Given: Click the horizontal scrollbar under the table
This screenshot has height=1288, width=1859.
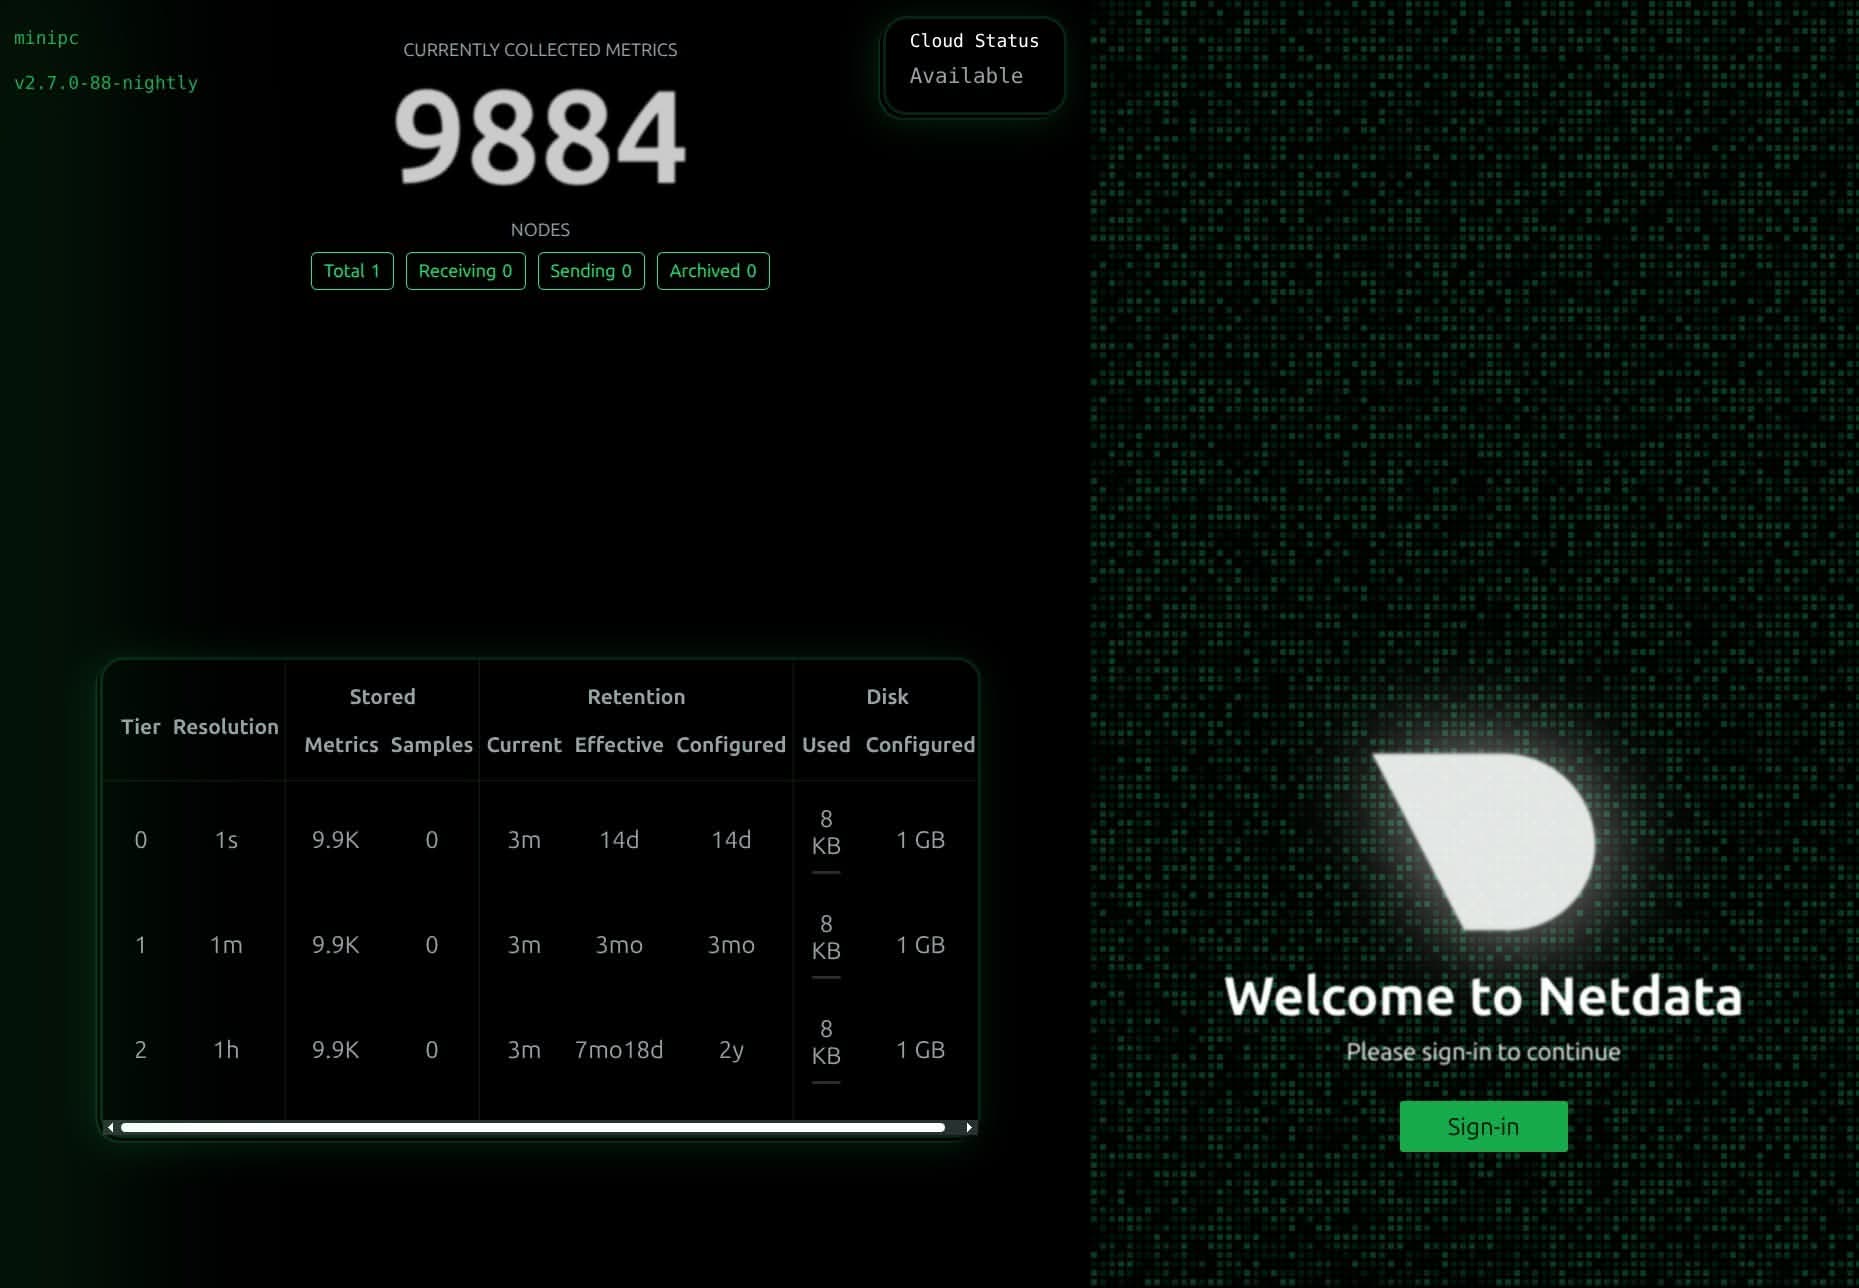Looking at the screenshot, I should click(x=532, y=1127).
